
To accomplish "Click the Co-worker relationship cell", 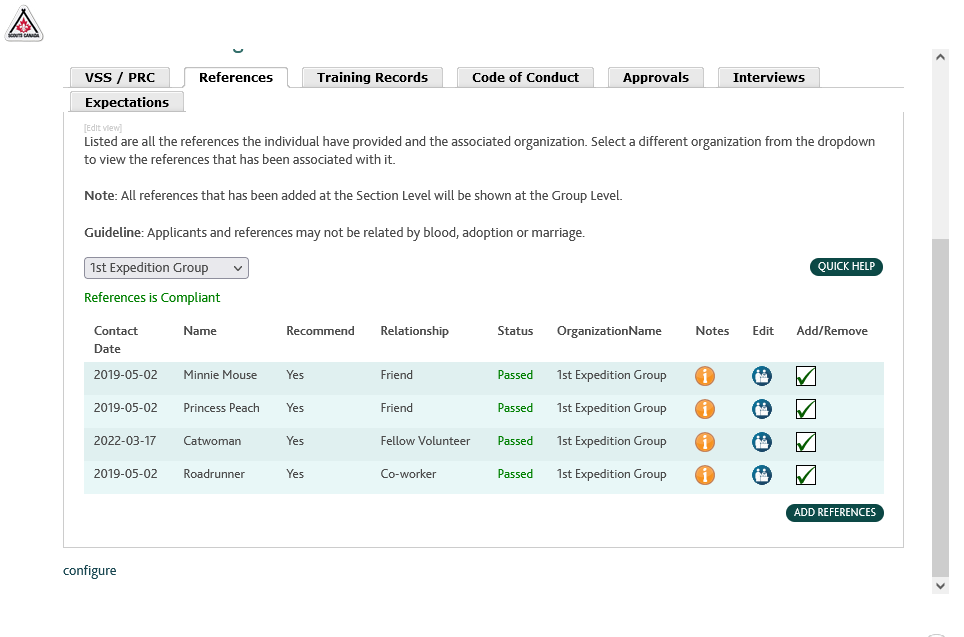I will tap(408, 474).
